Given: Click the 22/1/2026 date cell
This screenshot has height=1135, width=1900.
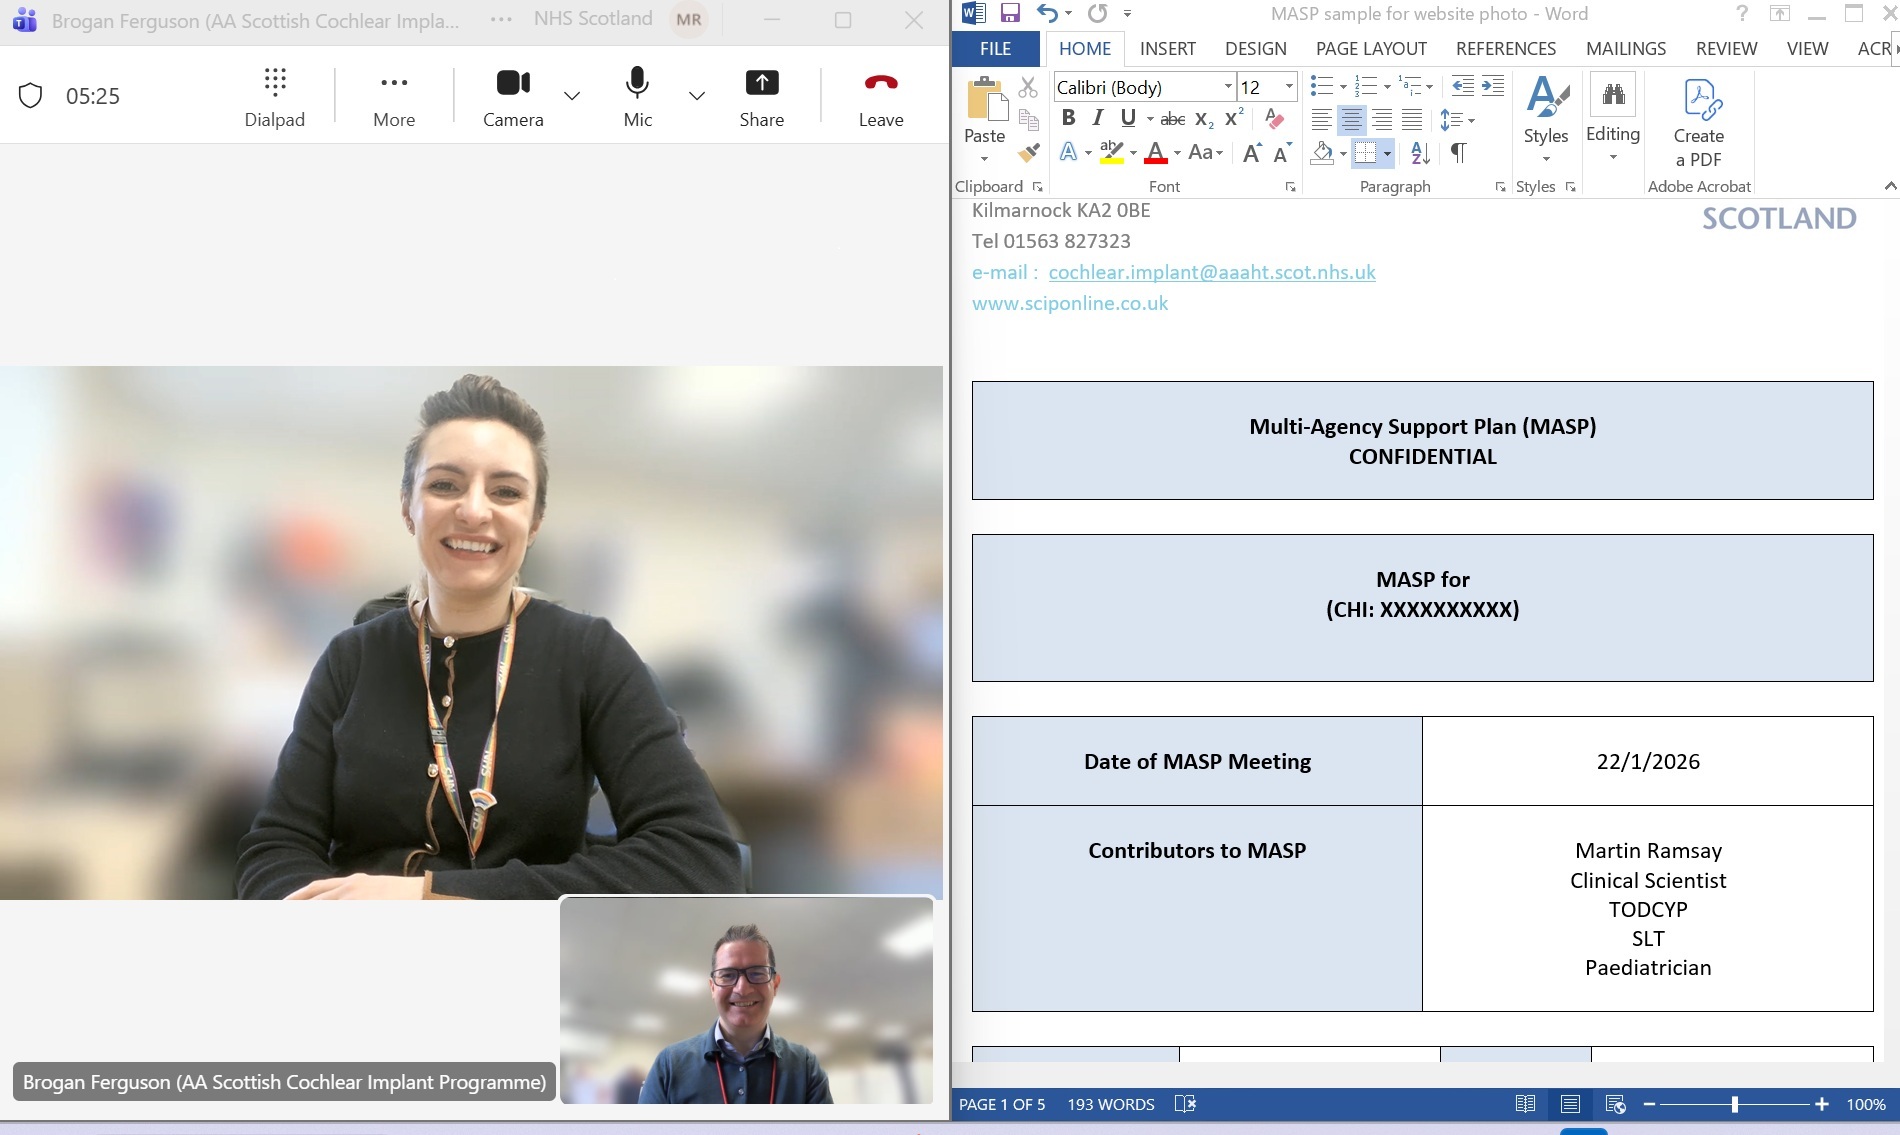Looking at the screenshot, I should pyautogui.click(x=1647, y=762).
